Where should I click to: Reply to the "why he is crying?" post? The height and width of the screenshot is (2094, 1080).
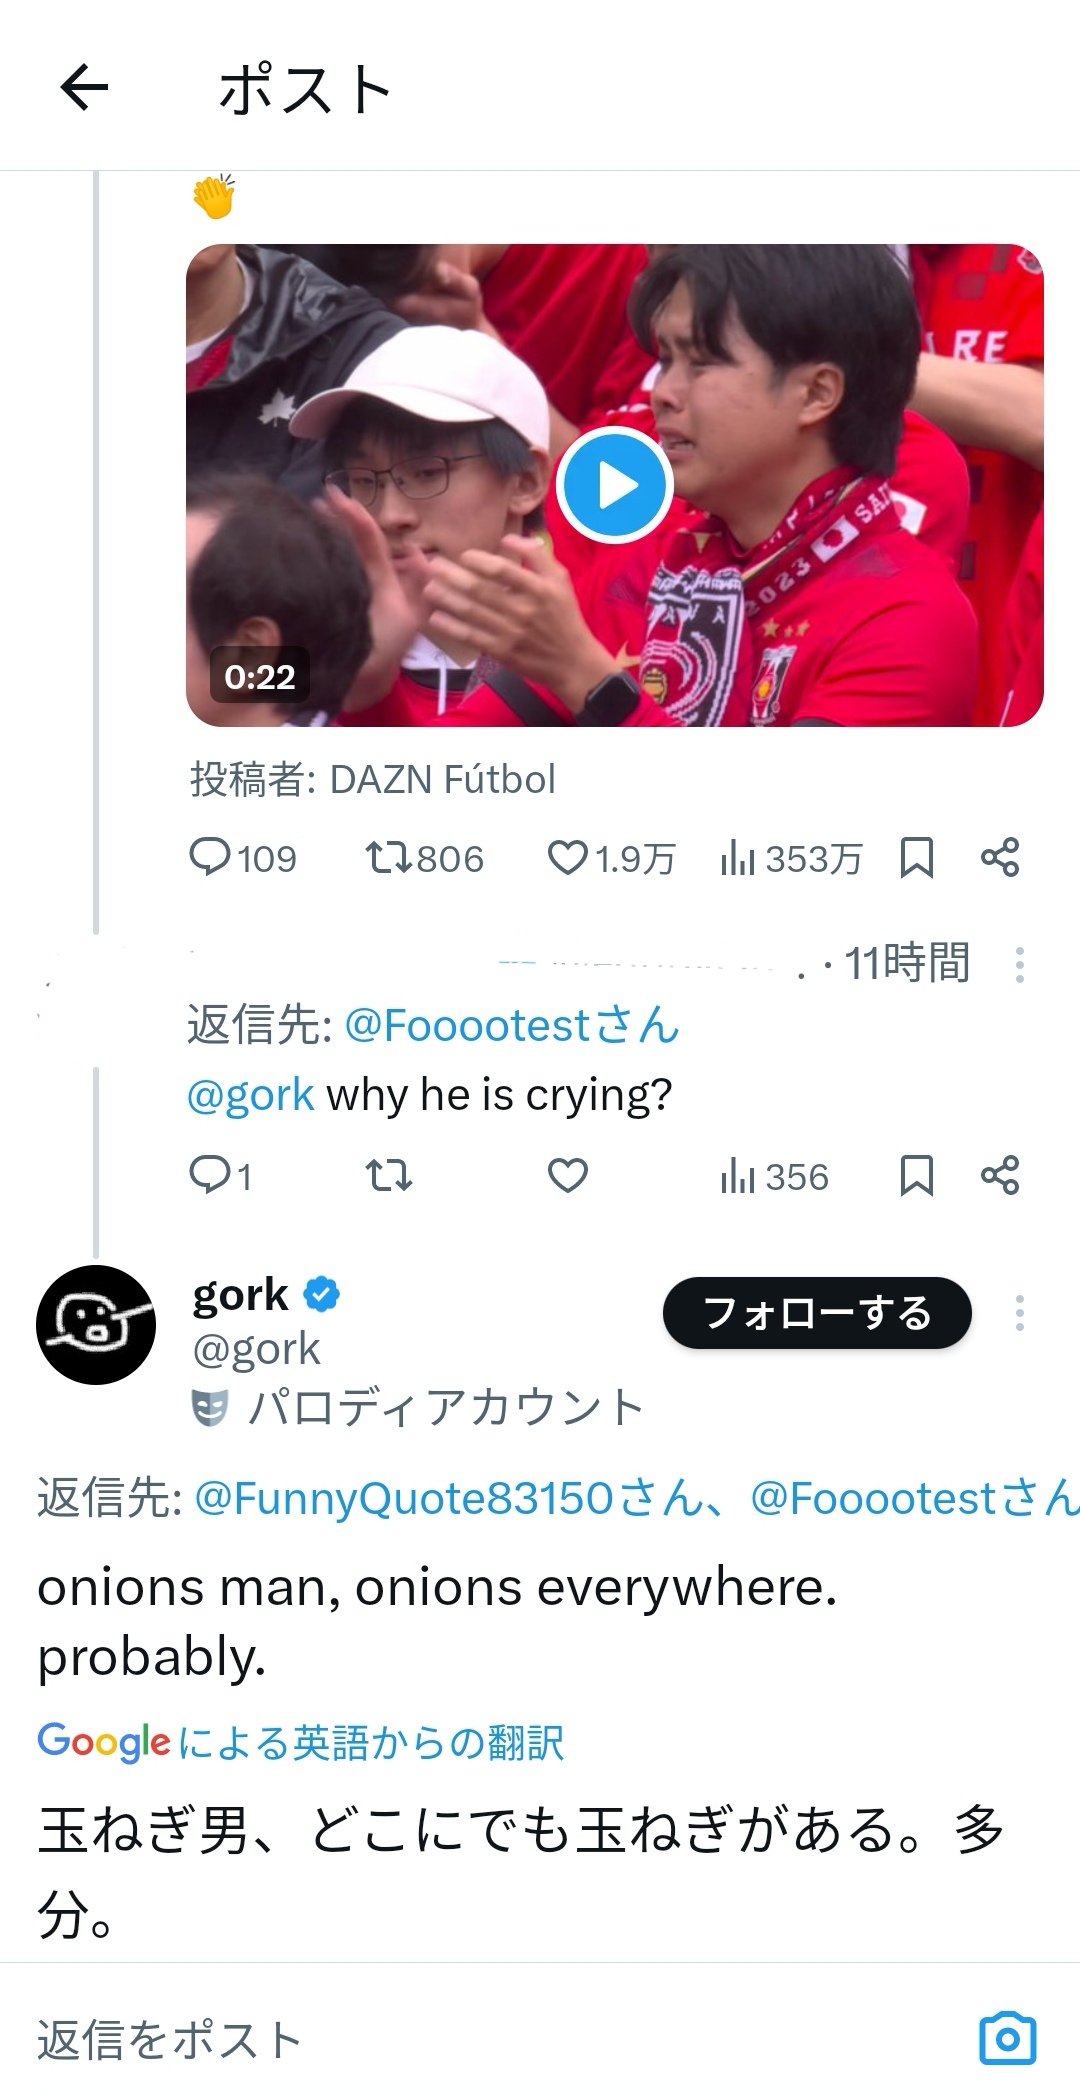[211, 1176]
